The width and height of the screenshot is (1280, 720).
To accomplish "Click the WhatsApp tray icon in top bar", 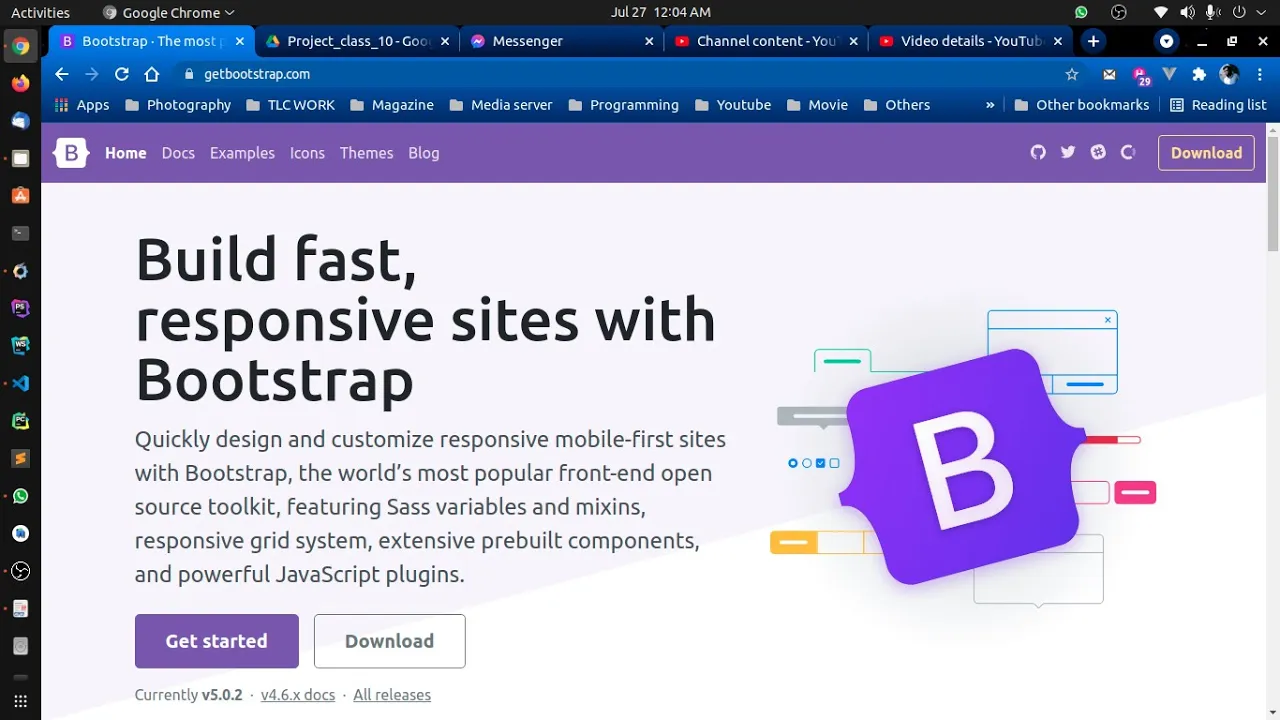I will 1081,12.
